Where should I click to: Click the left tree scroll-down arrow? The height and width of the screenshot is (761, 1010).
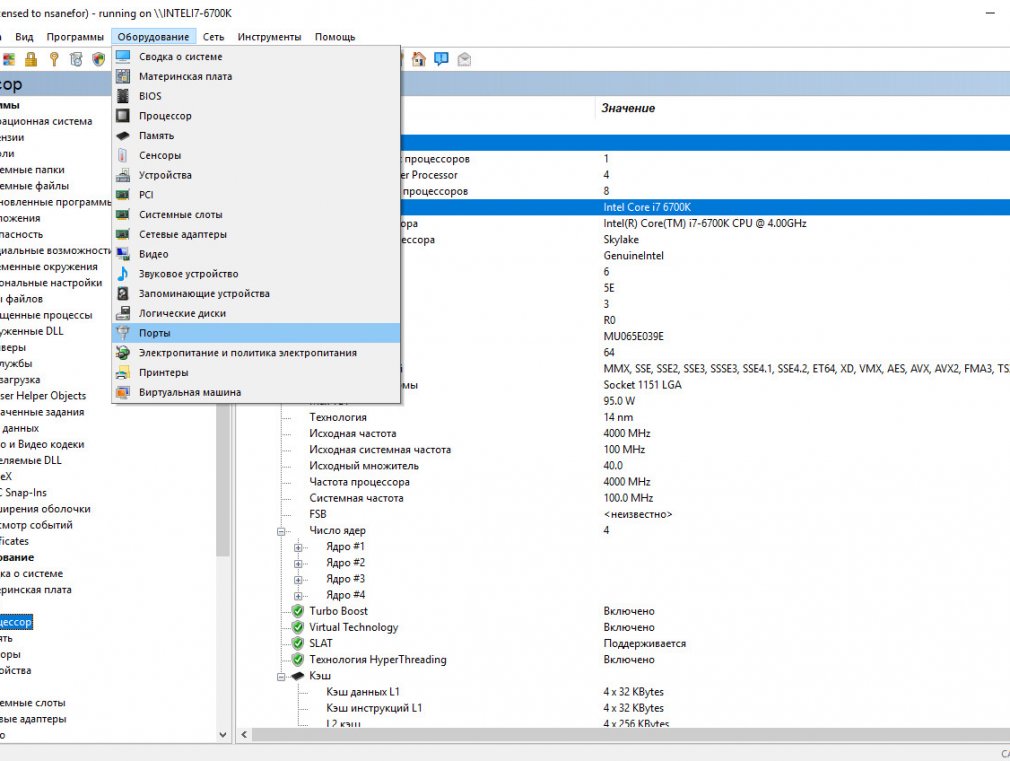[x=223, y=735]
